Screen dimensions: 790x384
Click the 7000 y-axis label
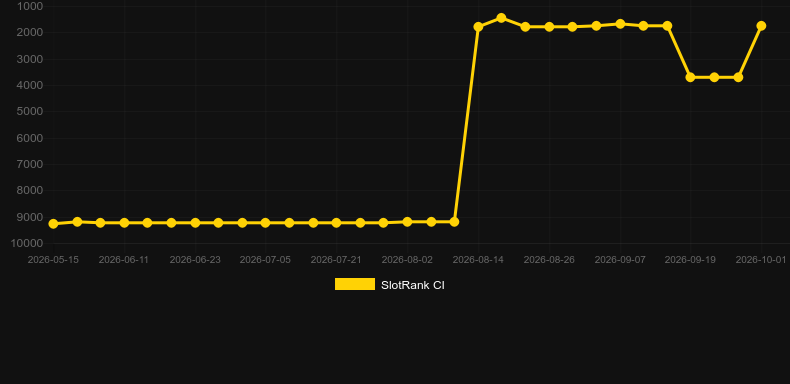click(x=30, y=164)
